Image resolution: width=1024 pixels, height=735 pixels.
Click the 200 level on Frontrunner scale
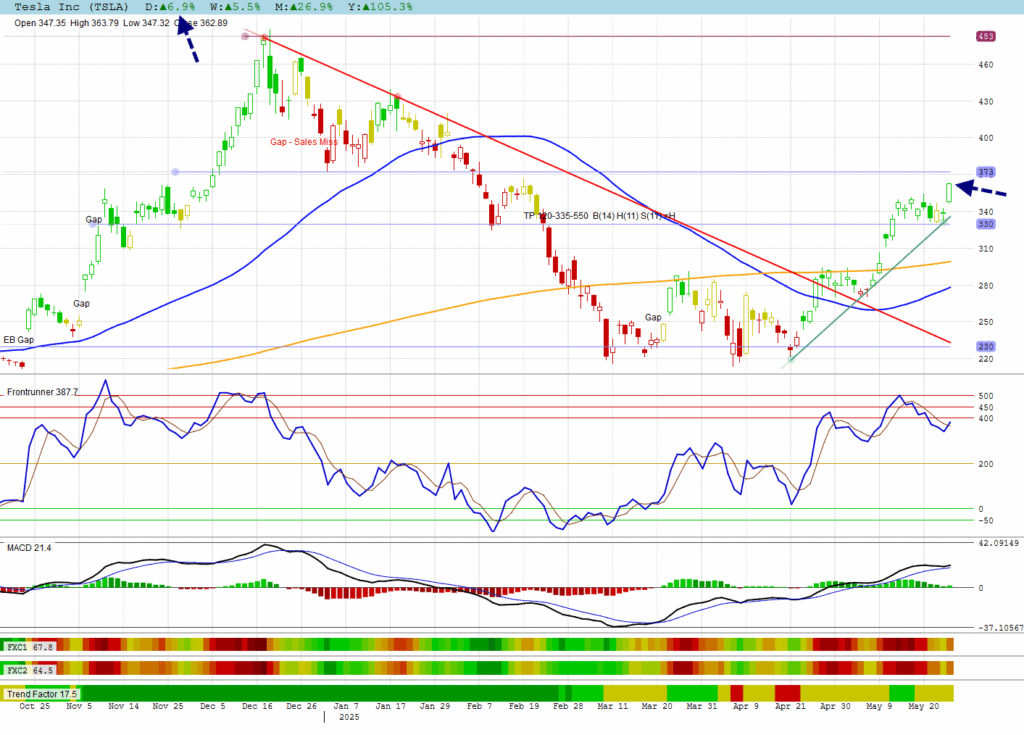pyautogui.click(x=985, y=464)
